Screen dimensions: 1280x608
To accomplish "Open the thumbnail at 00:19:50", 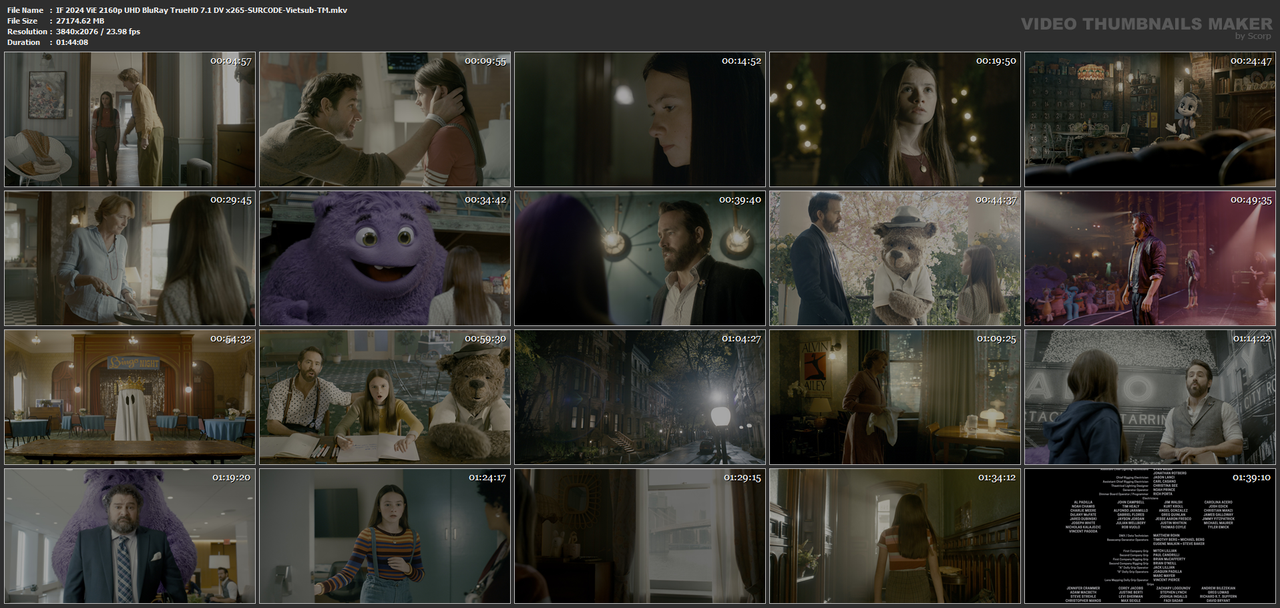I will point(895,120).
